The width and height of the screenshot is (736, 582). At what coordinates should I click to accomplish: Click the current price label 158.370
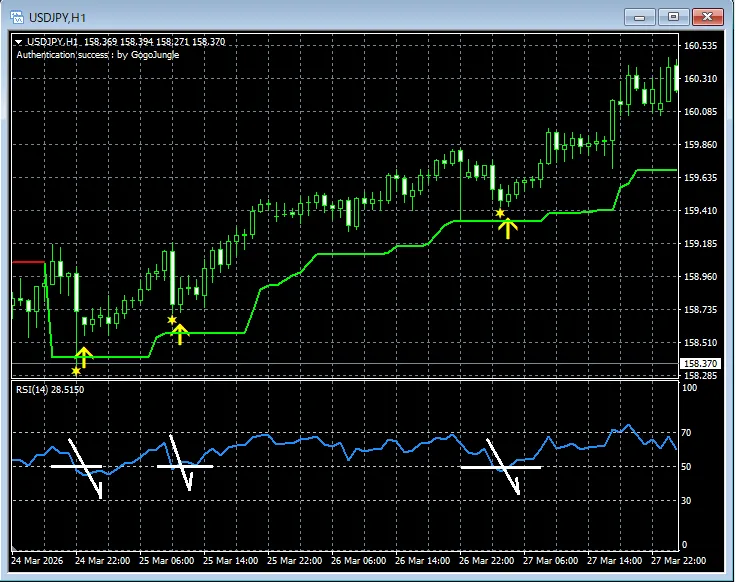pos(700,363)
